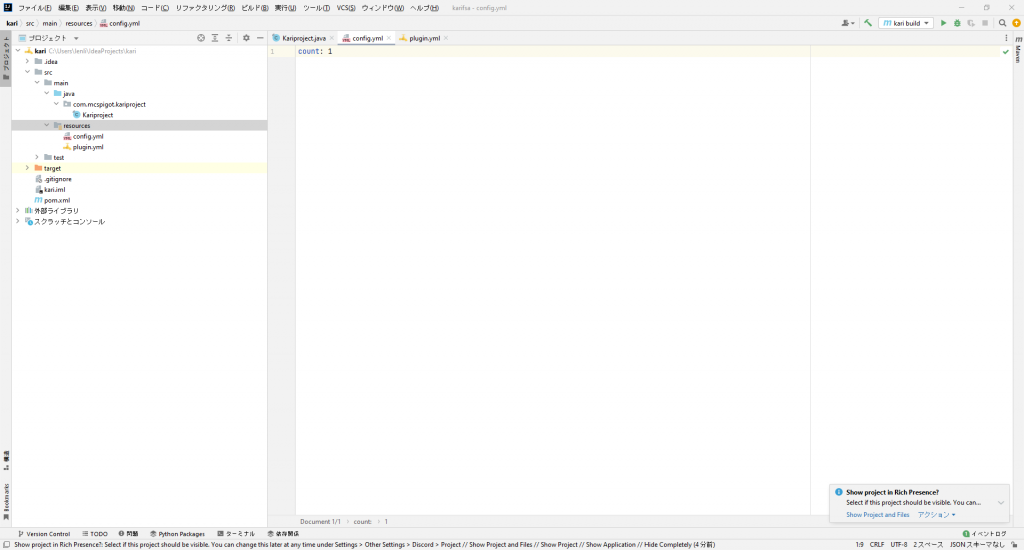Expand the target folder

point(27,168)
